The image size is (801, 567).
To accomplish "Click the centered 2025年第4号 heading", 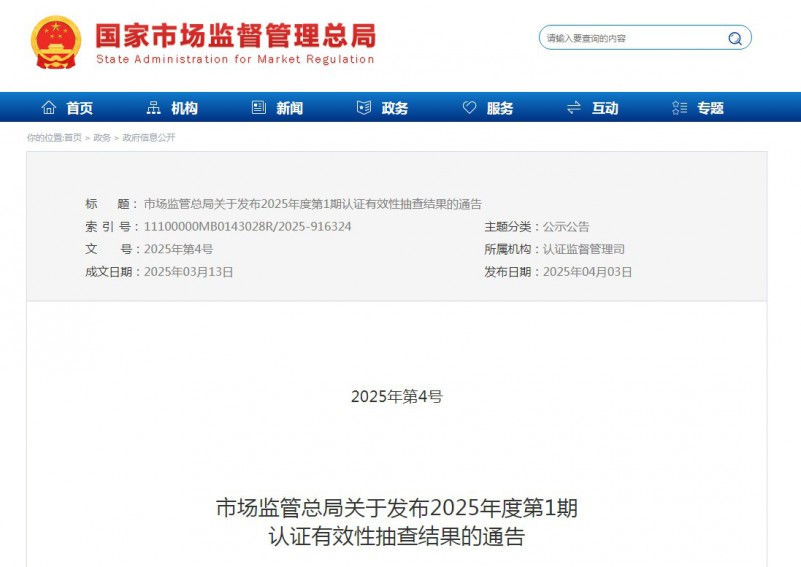I will (397, 396).
